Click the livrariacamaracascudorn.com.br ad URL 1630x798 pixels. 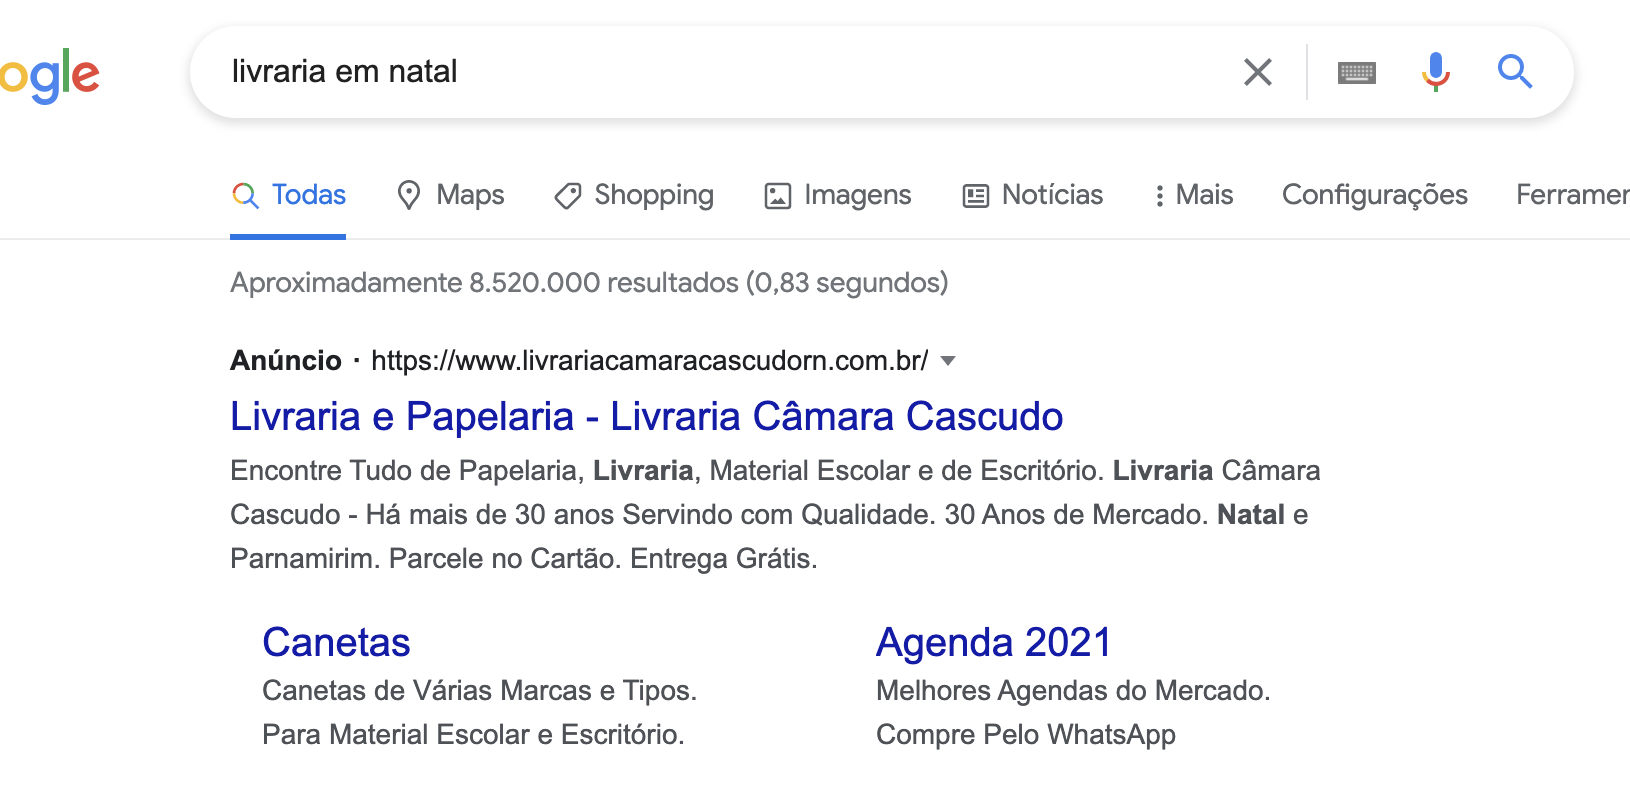coord(650,361)
